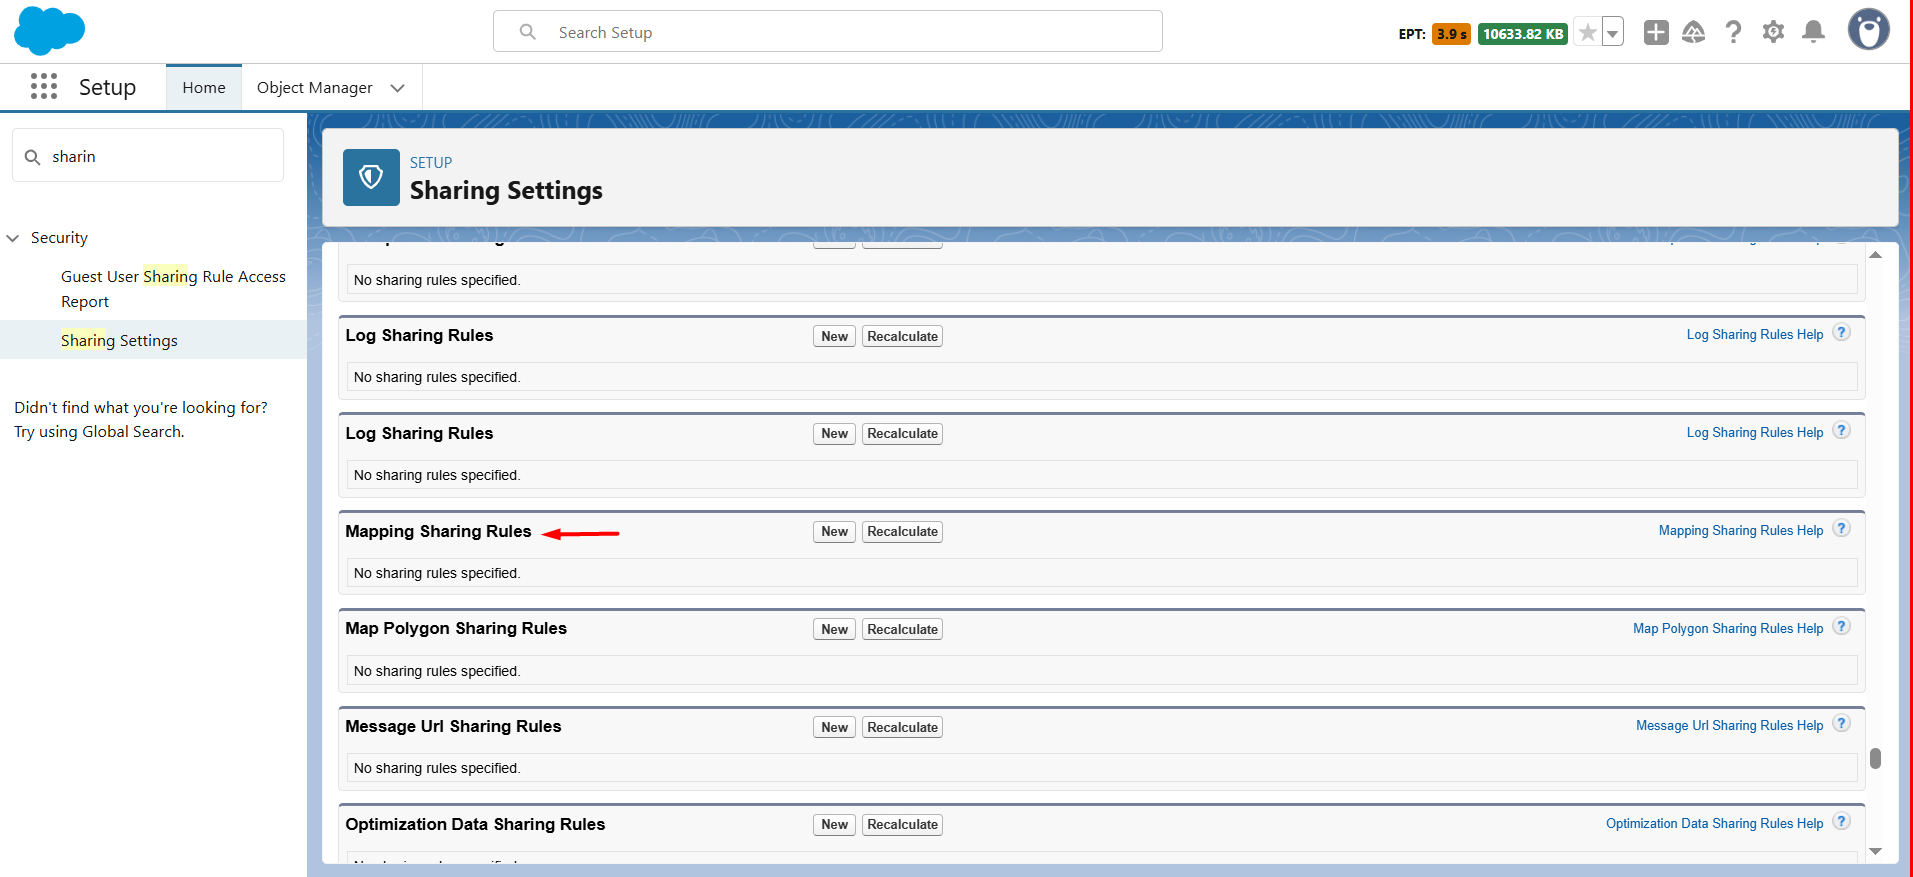Click the 10633.82 KB size badge
1913x877 pixels.
[1522, 34]
